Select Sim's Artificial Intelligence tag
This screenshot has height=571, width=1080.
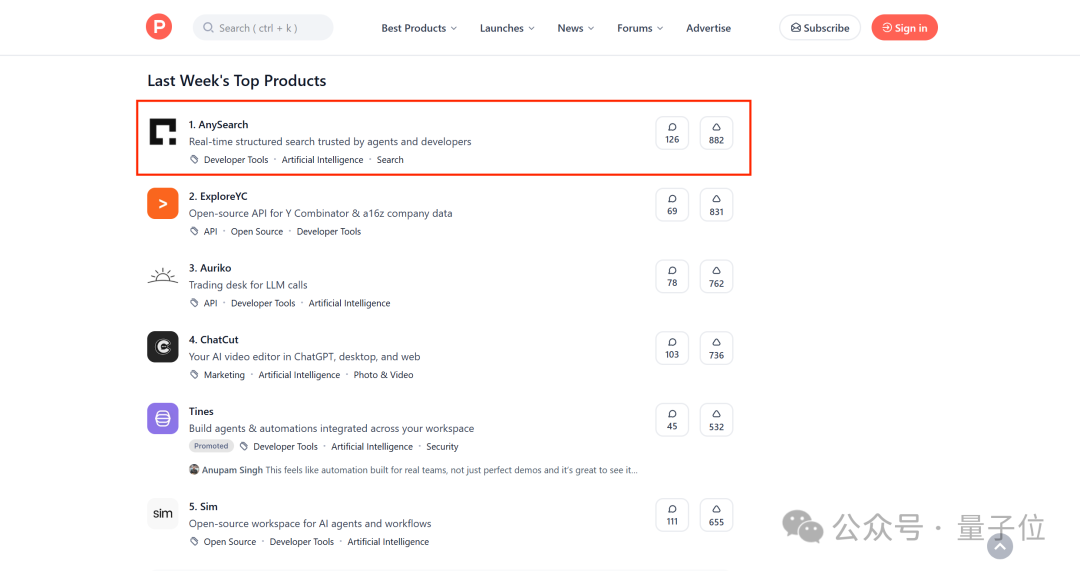pos(388,542)
